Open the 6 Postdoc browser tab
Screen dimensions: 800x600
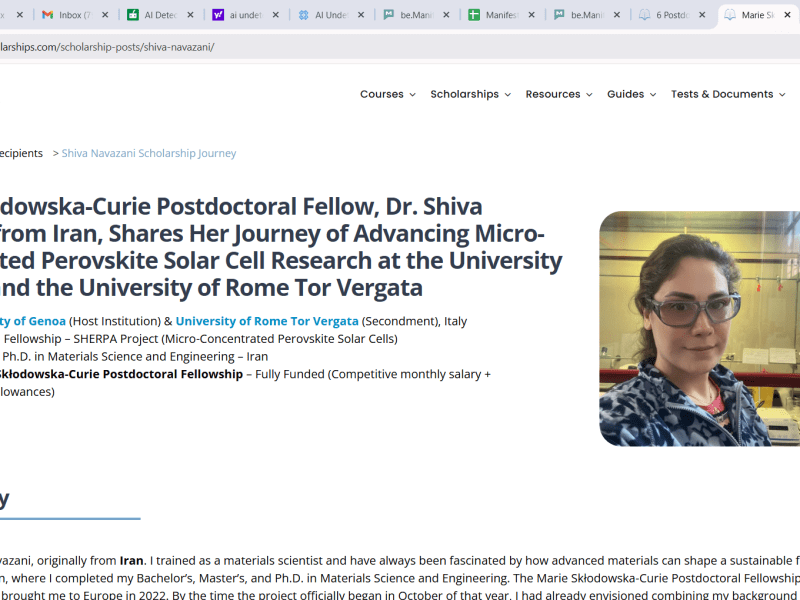(x=671, y=15)
